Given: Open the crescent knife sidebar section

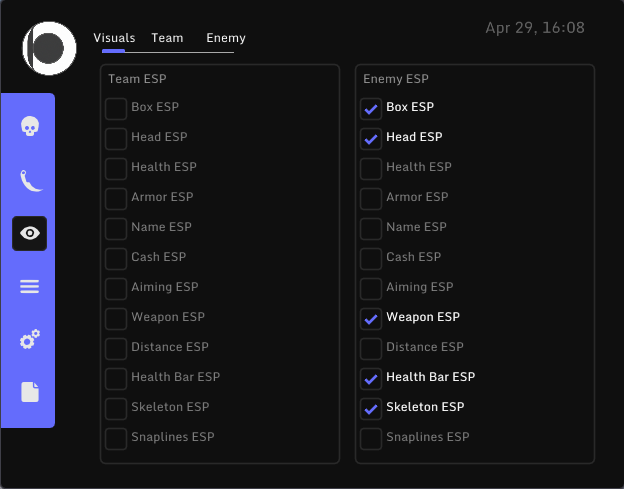Looking at the screenshot, I should coord(29,180).
